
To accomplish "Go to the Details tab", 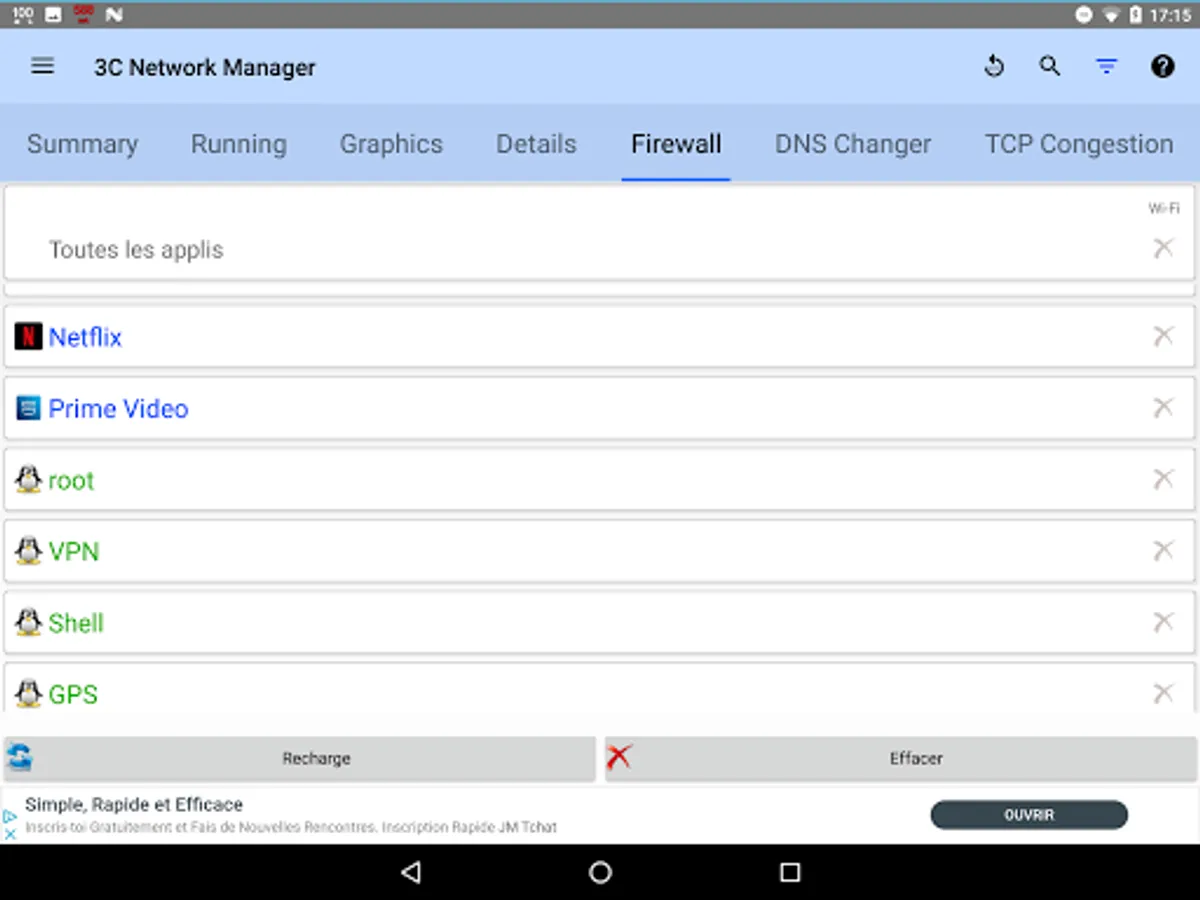I will click(536, 144).
